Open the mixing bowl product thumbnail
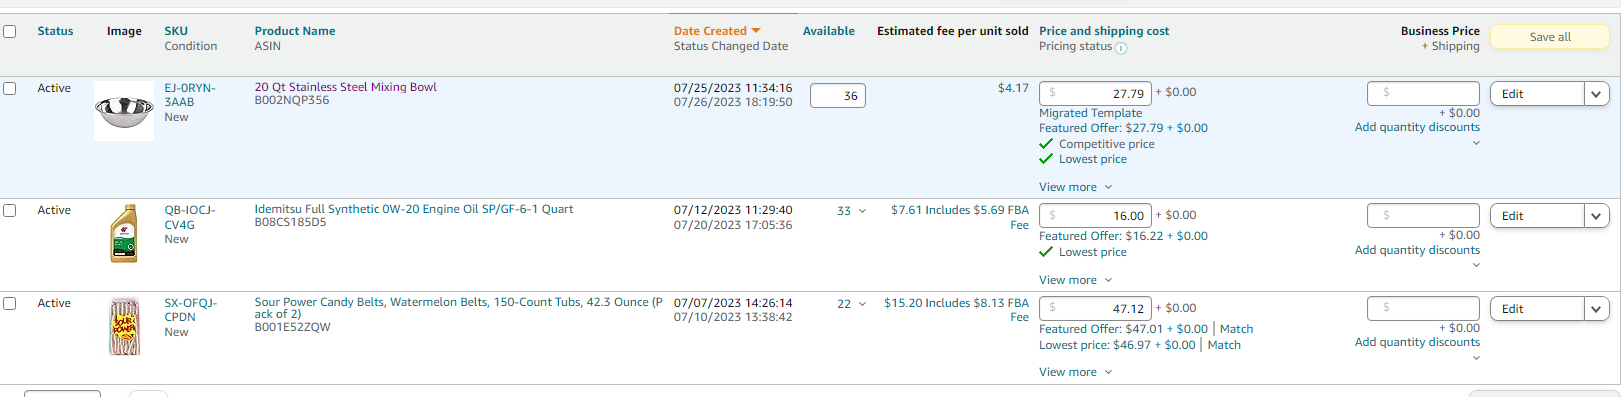Viewport: 1621px width, 397px height. (x=124, y=111)
